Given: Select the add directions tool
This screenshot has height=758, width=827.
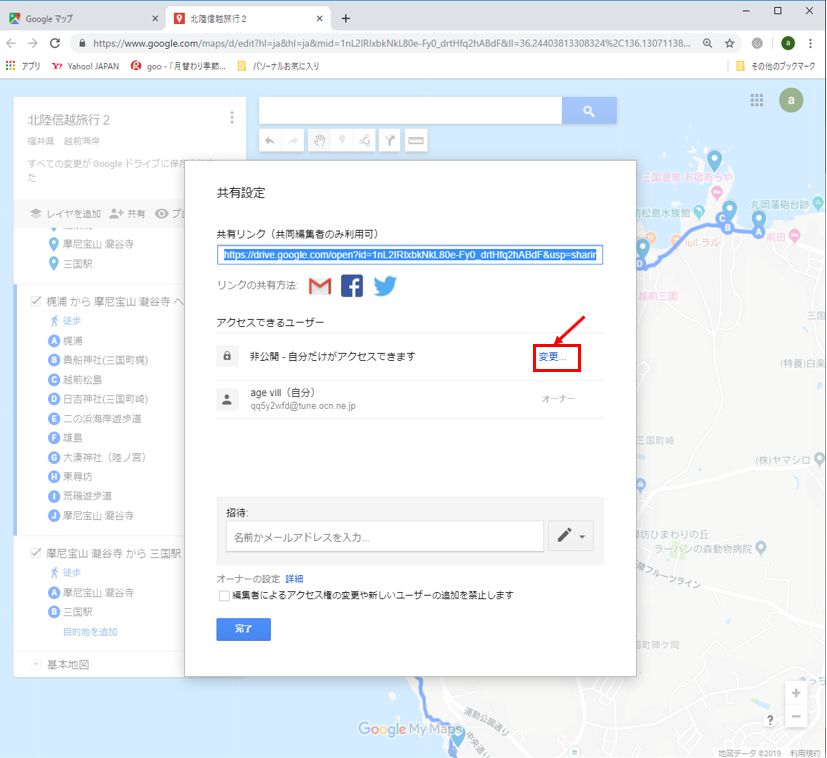Looking at the screenshot, I should coord(390,140).
